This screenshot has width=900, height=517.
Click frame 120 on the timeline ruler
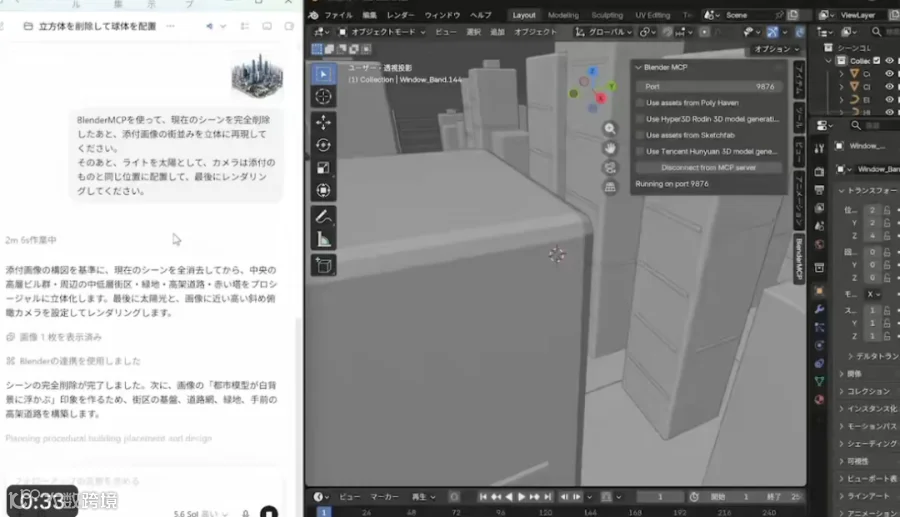click(x=545, y=512)
